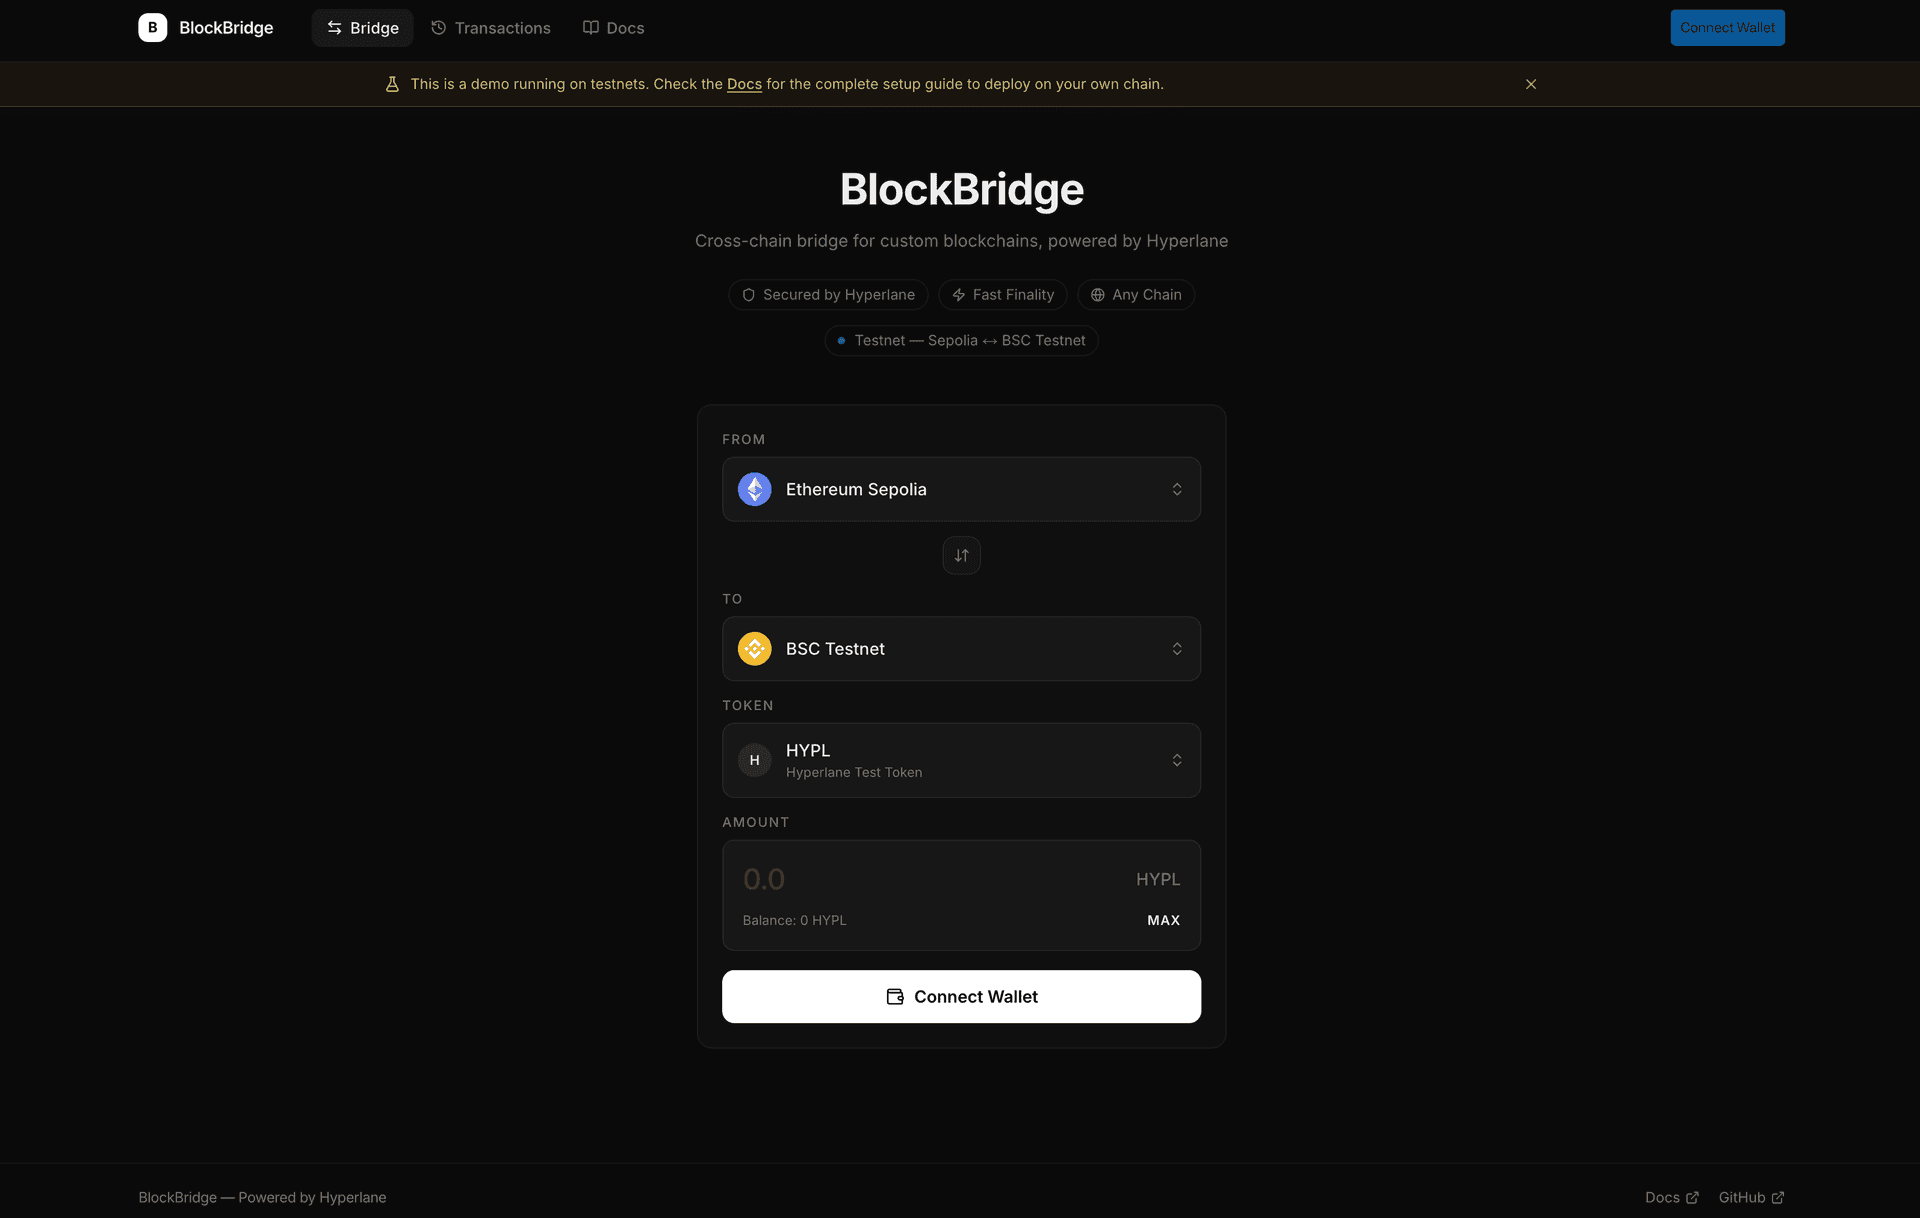
Task: Click the Fast Finality badge
Action: (1003, 295)
